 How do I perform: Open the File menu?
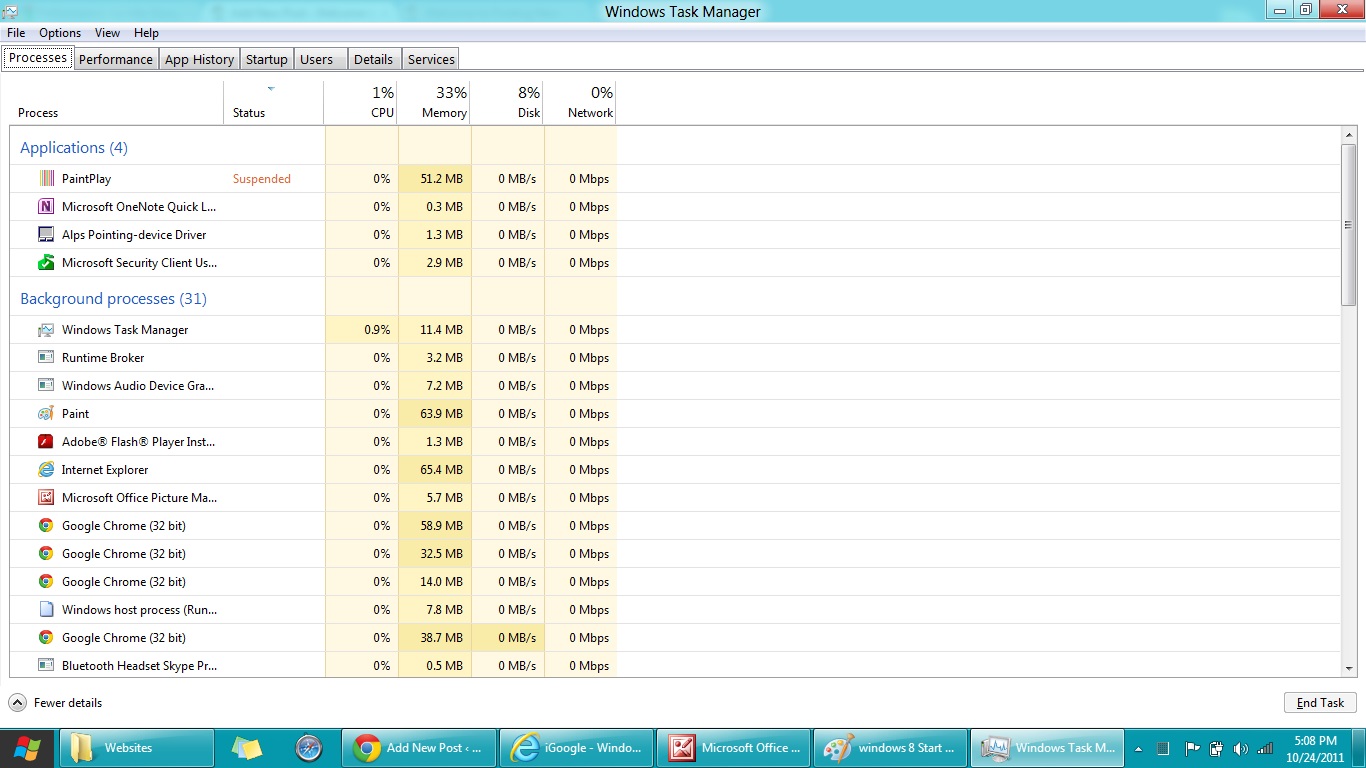(16, 33)
